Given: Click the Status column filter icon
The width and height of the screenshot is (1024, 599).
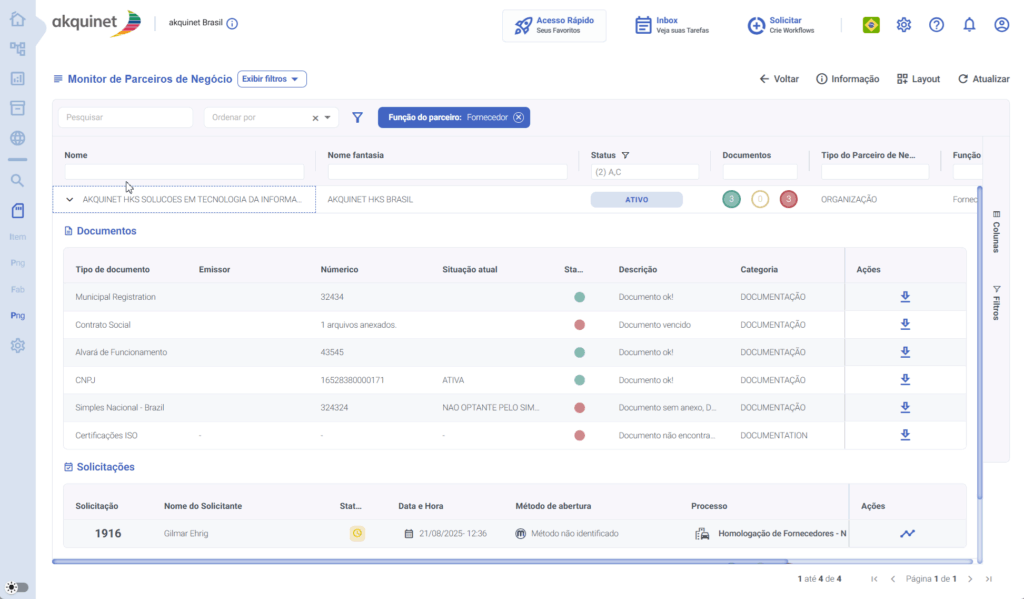Looking at the screenshot, I should click(x=626, y=155).
